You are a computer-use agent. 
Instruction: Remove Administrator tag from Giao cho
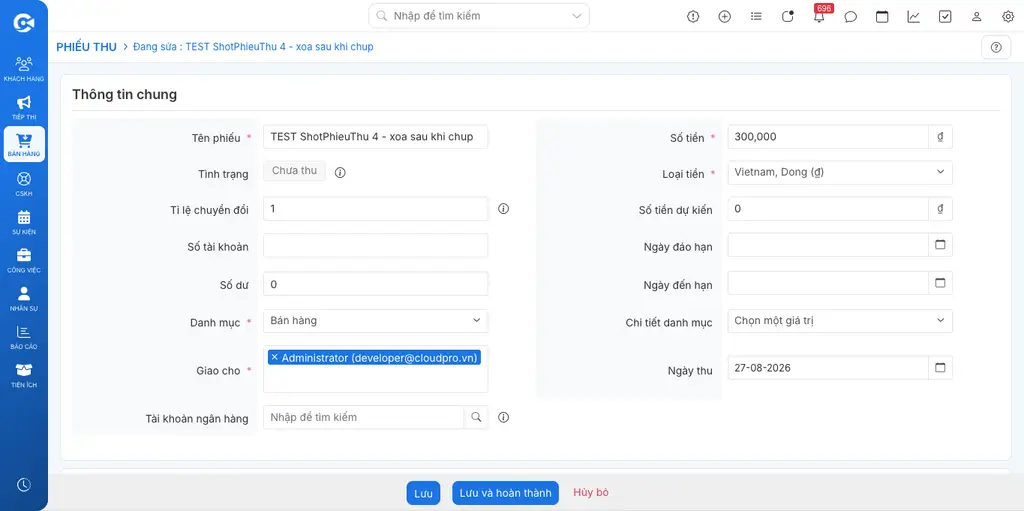coord(274,357)
